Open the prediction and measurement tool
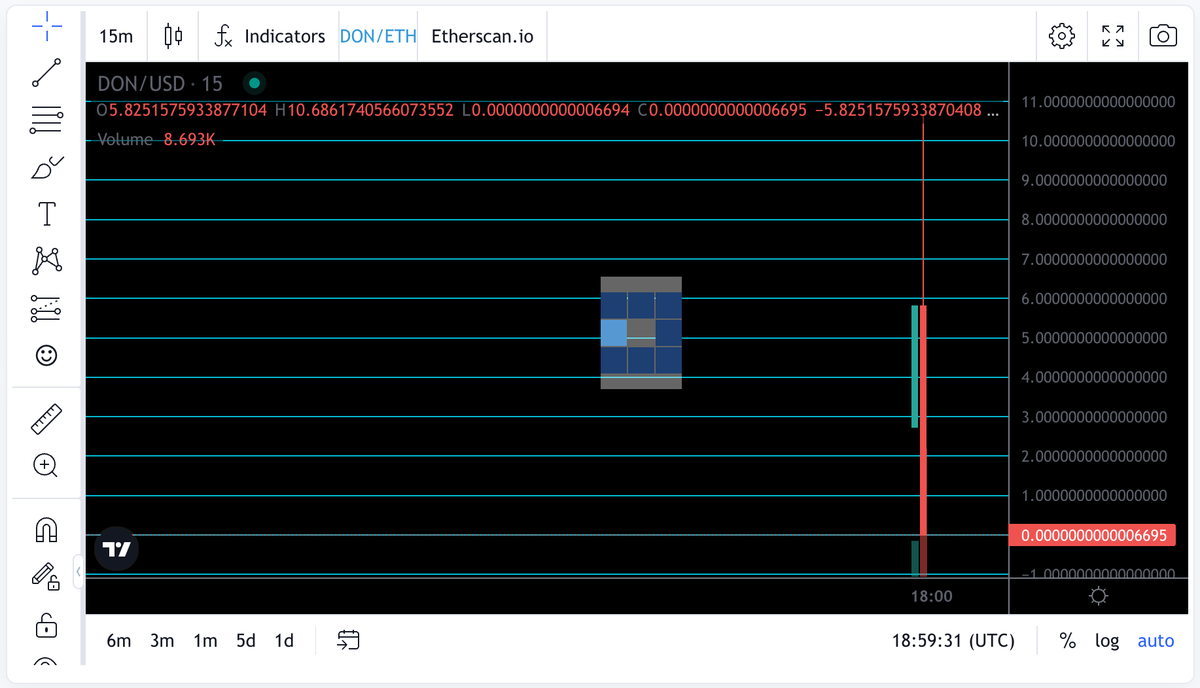 click(46, 308)
